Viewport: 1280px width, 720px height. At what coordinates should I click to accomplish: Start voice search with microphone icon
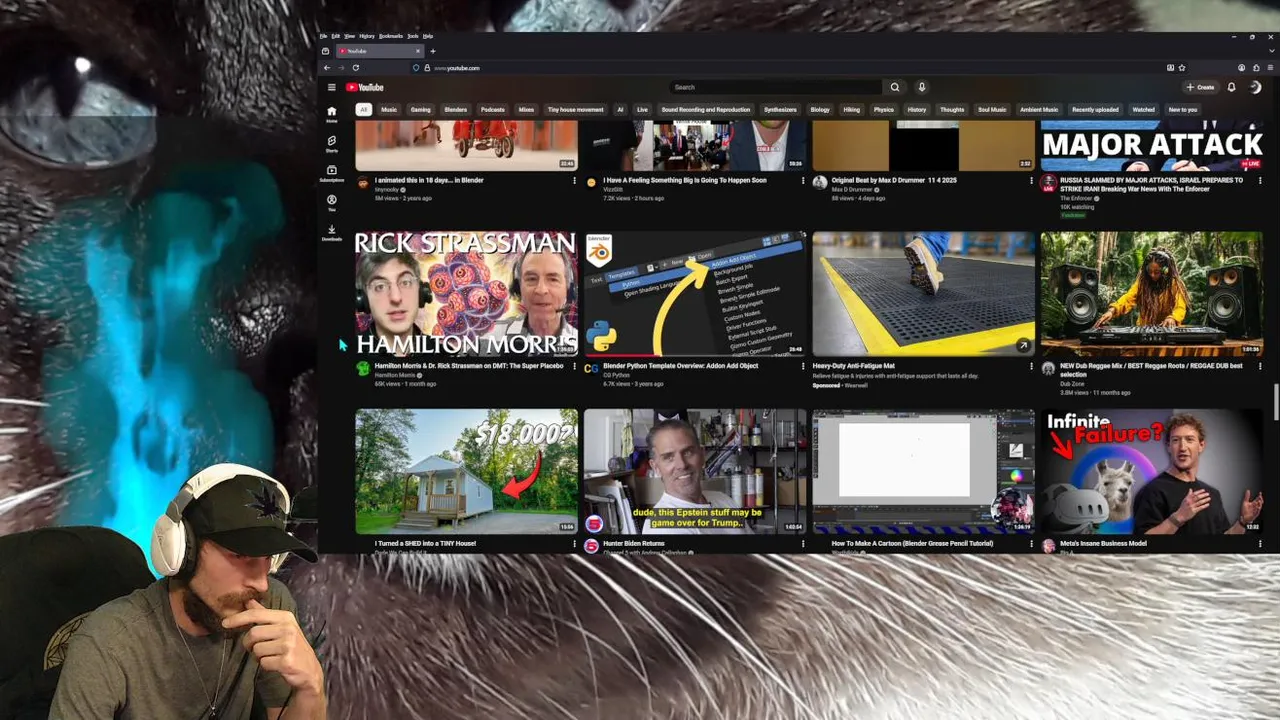click(922, 87)
